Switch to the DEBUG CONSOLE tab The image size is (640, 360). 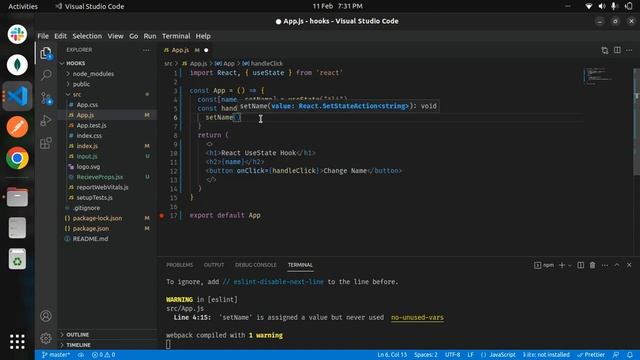click(256, 265)
